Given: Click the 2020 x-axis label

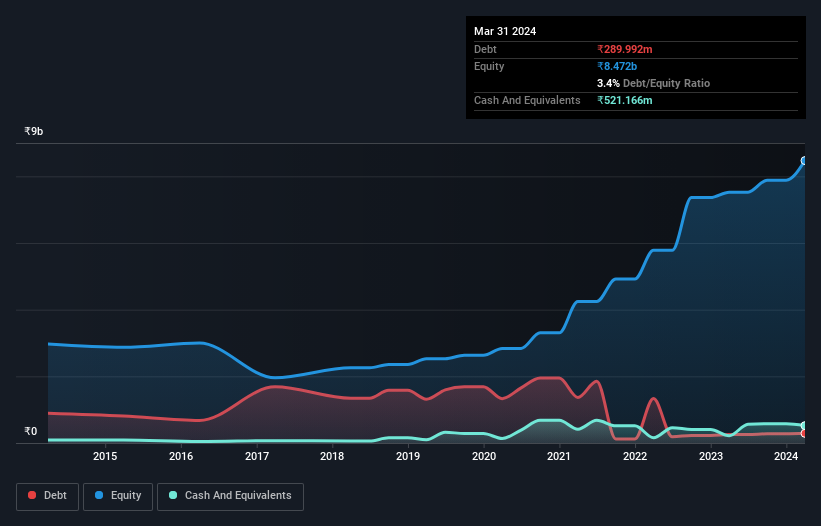Looking at the screenshot, I should tap(484, 456).
